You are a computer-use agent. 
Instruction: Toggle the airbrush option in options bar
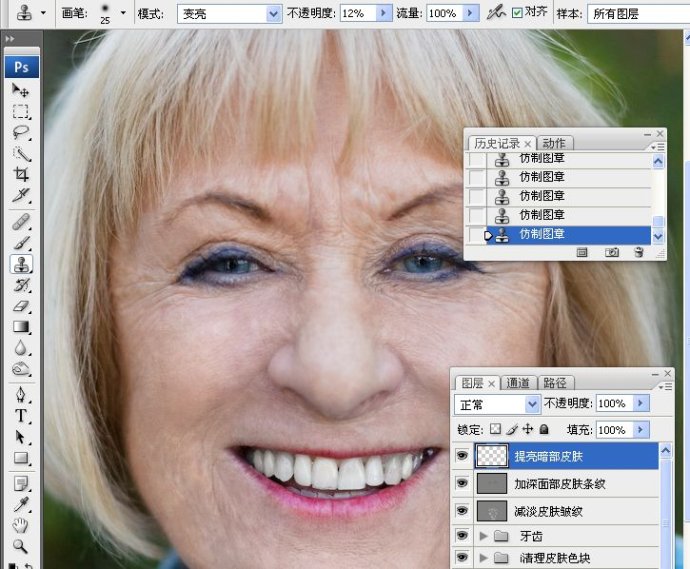pos(496,13)
